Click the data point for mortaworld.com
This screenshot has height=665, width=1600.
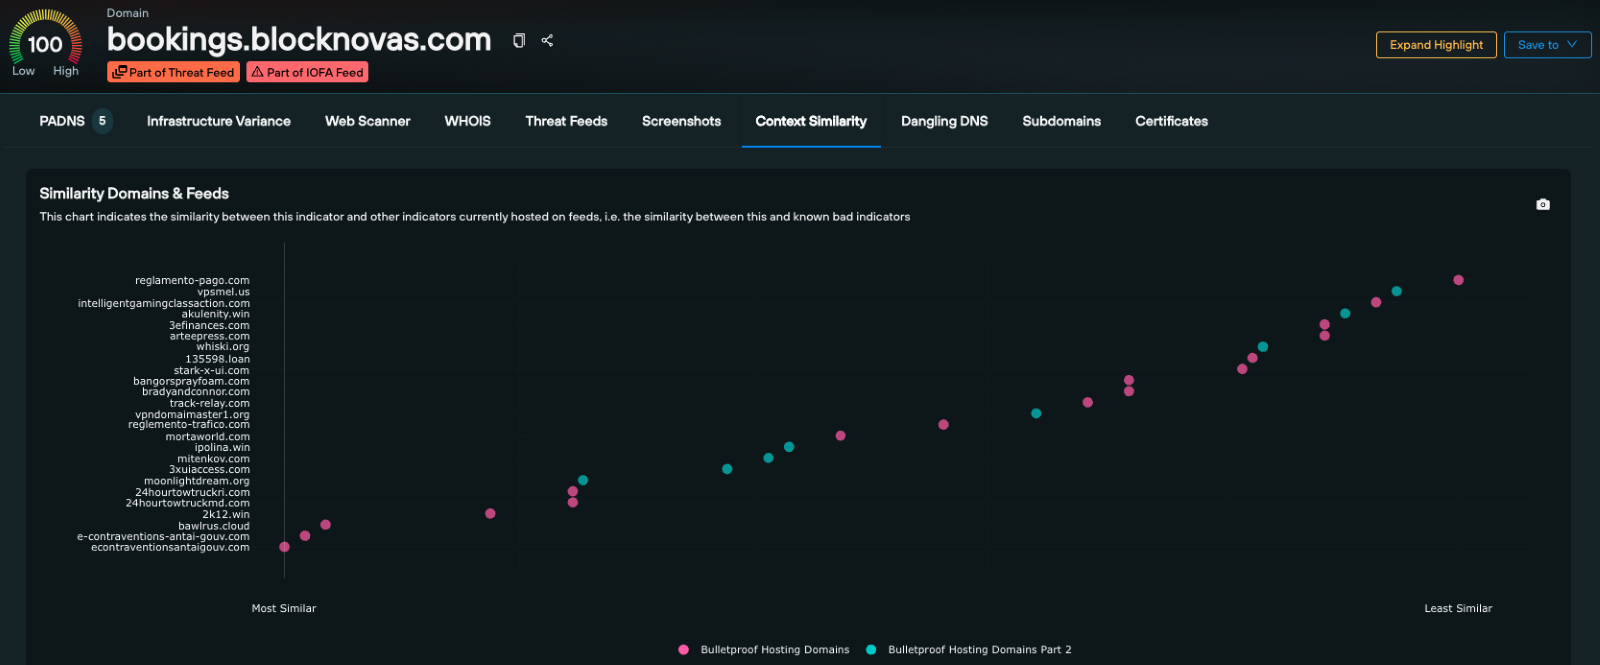(841, 436)
